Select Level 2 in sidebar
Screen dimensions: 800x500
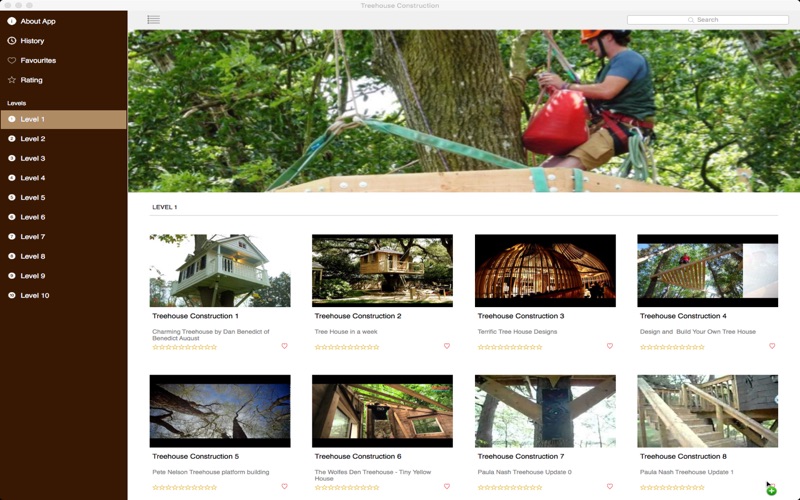click(x=63, y=139)
